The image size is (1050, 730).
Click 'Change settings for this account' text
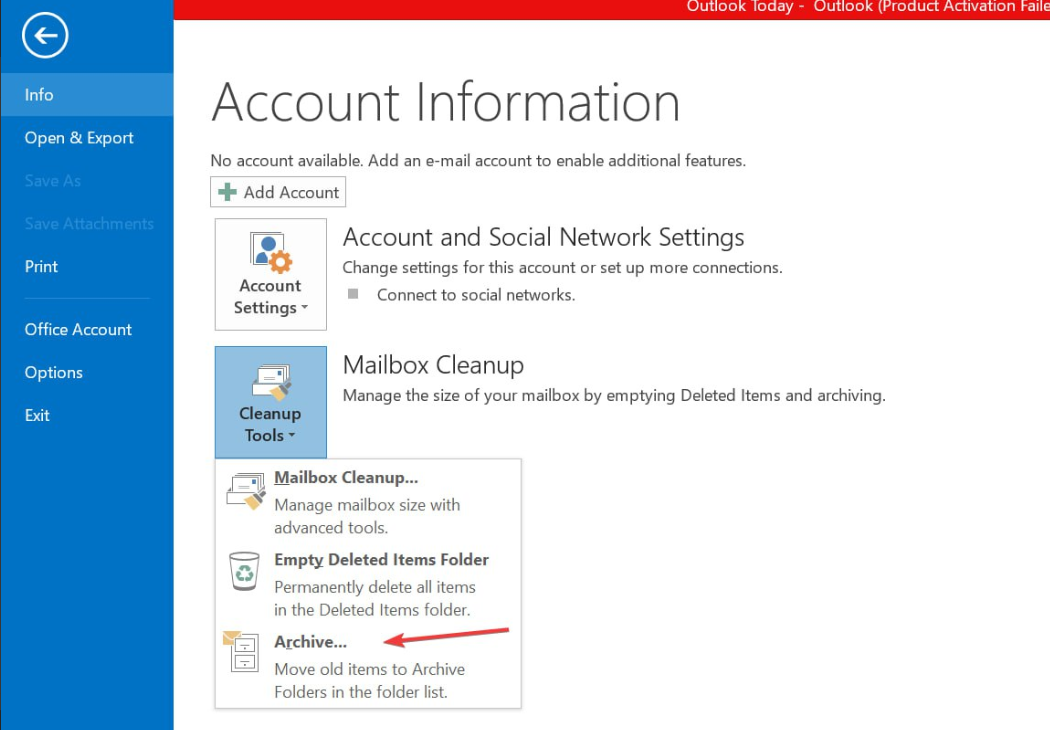point(562,267)
